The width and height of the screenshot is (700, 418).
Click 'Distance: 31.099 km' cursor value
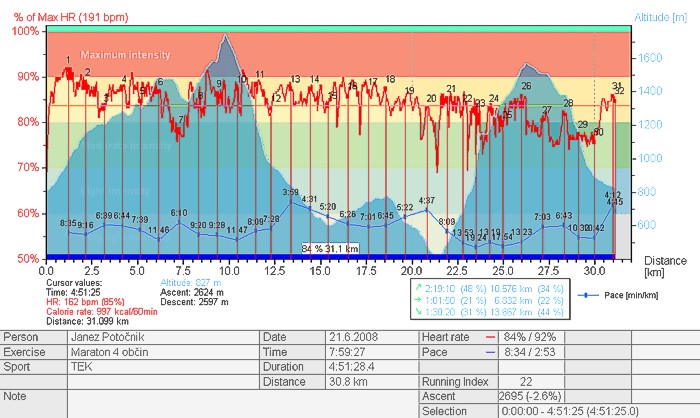coord(88,321)
